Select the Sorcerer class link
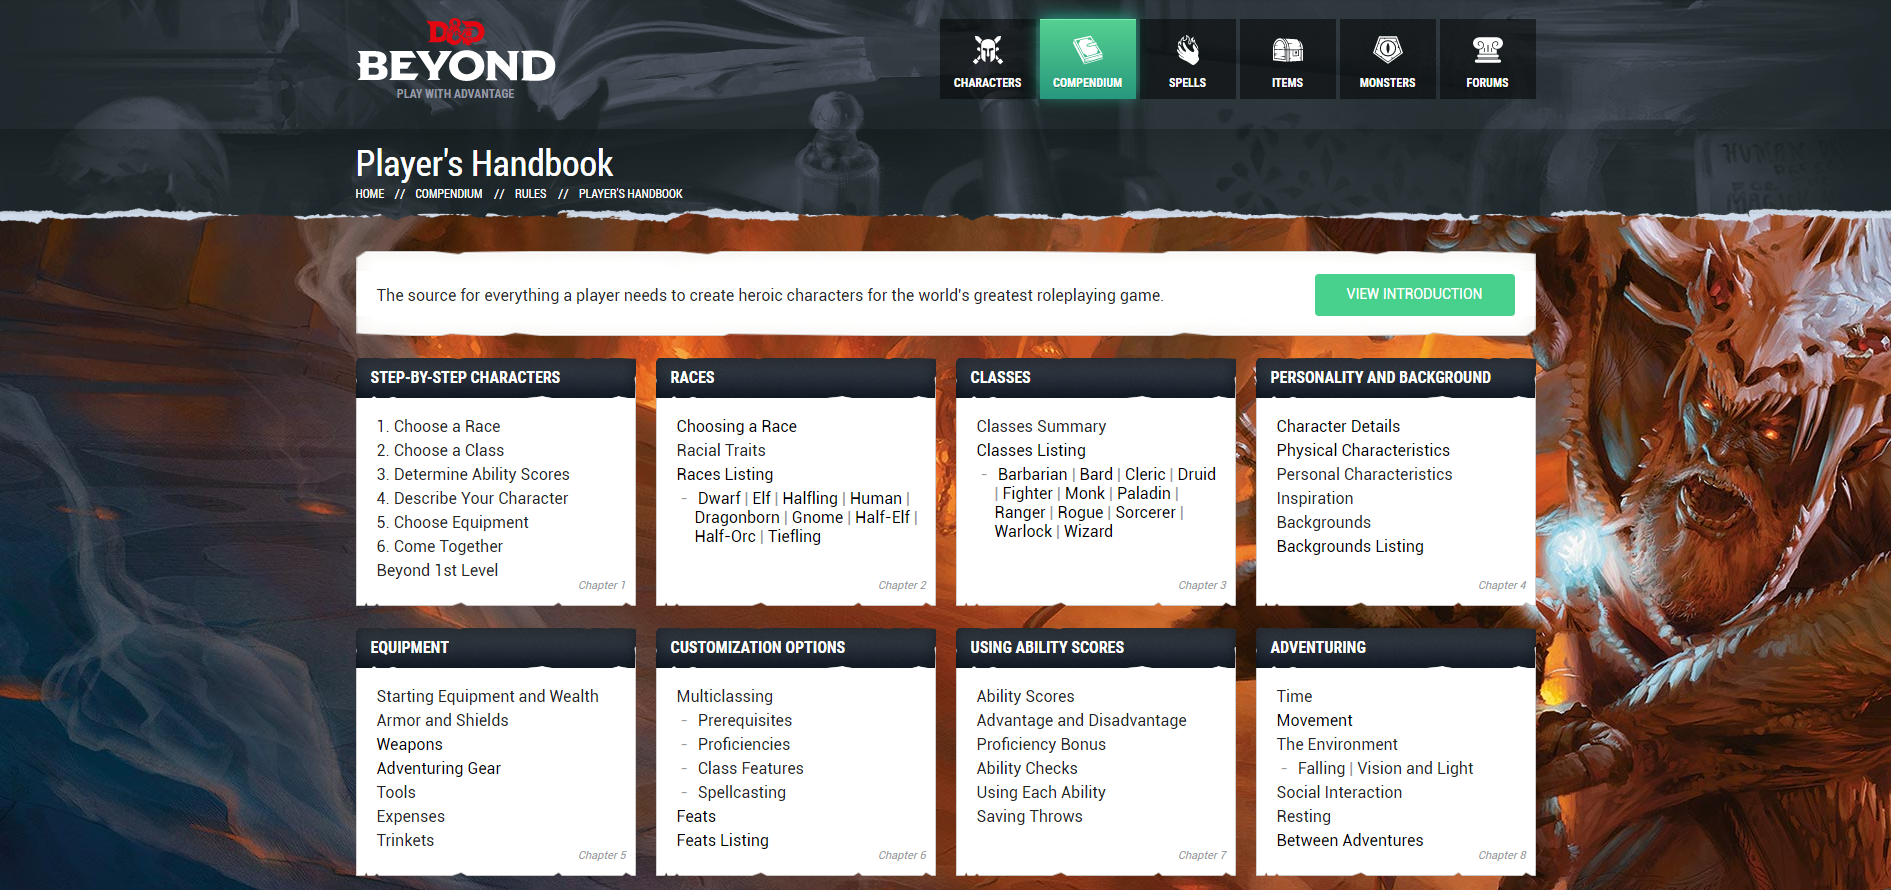 (1145, 512)
